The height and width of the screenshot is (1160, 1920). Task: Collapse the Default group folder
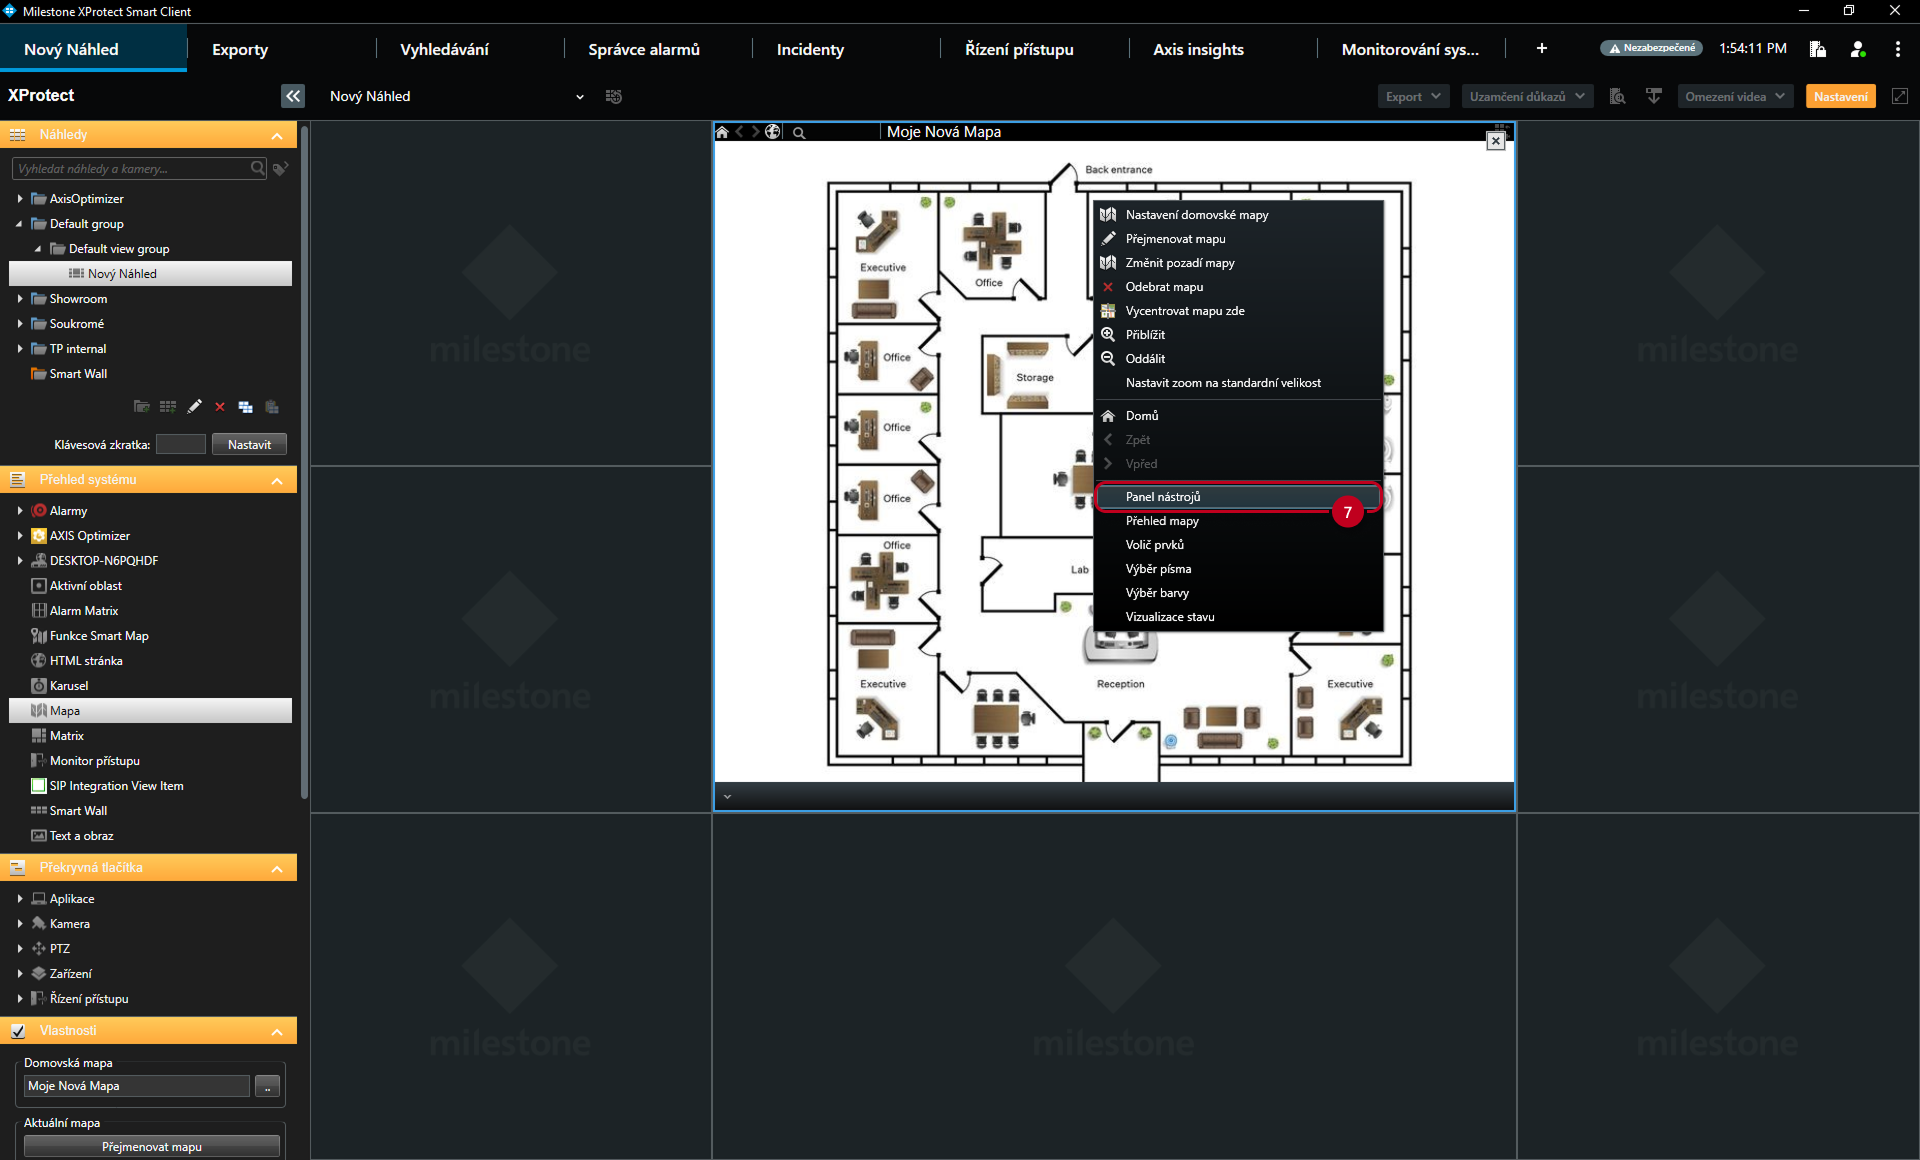[19, 223]
